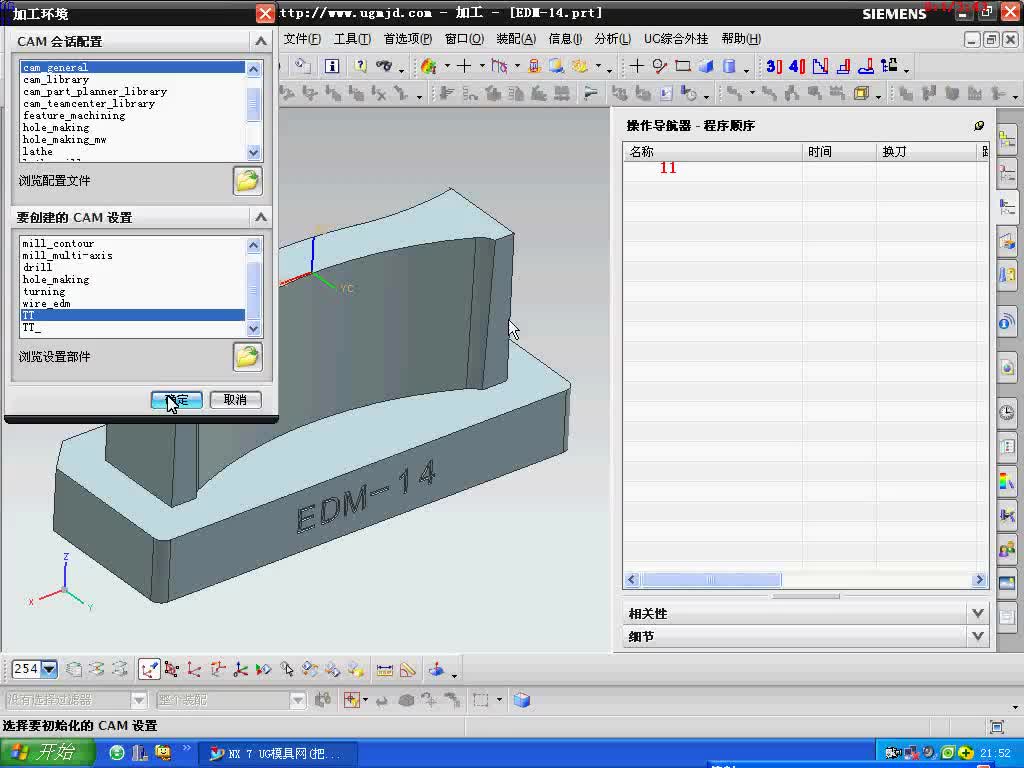
Task: Open the 254 layer dropdown
Action: pos(50,669)
